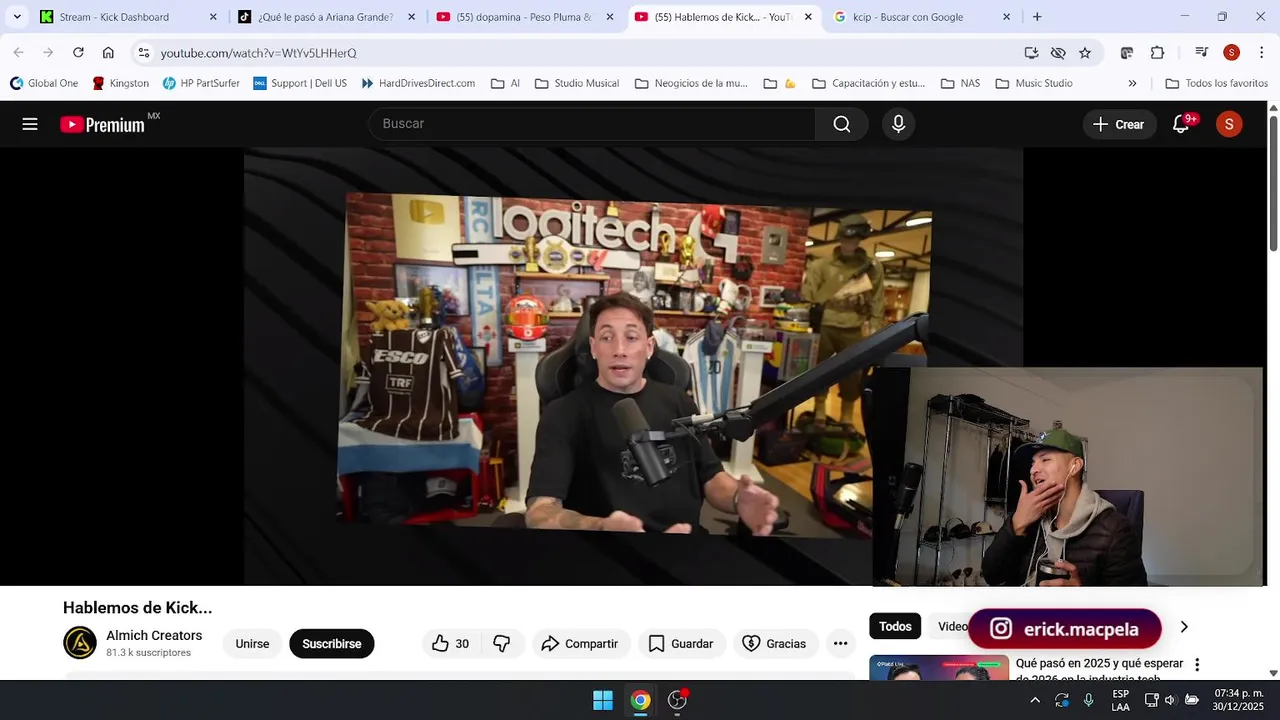Click into the YouTube Buscar search field
The width and height of the screenshot is (1280, 720).
[592, 124]
